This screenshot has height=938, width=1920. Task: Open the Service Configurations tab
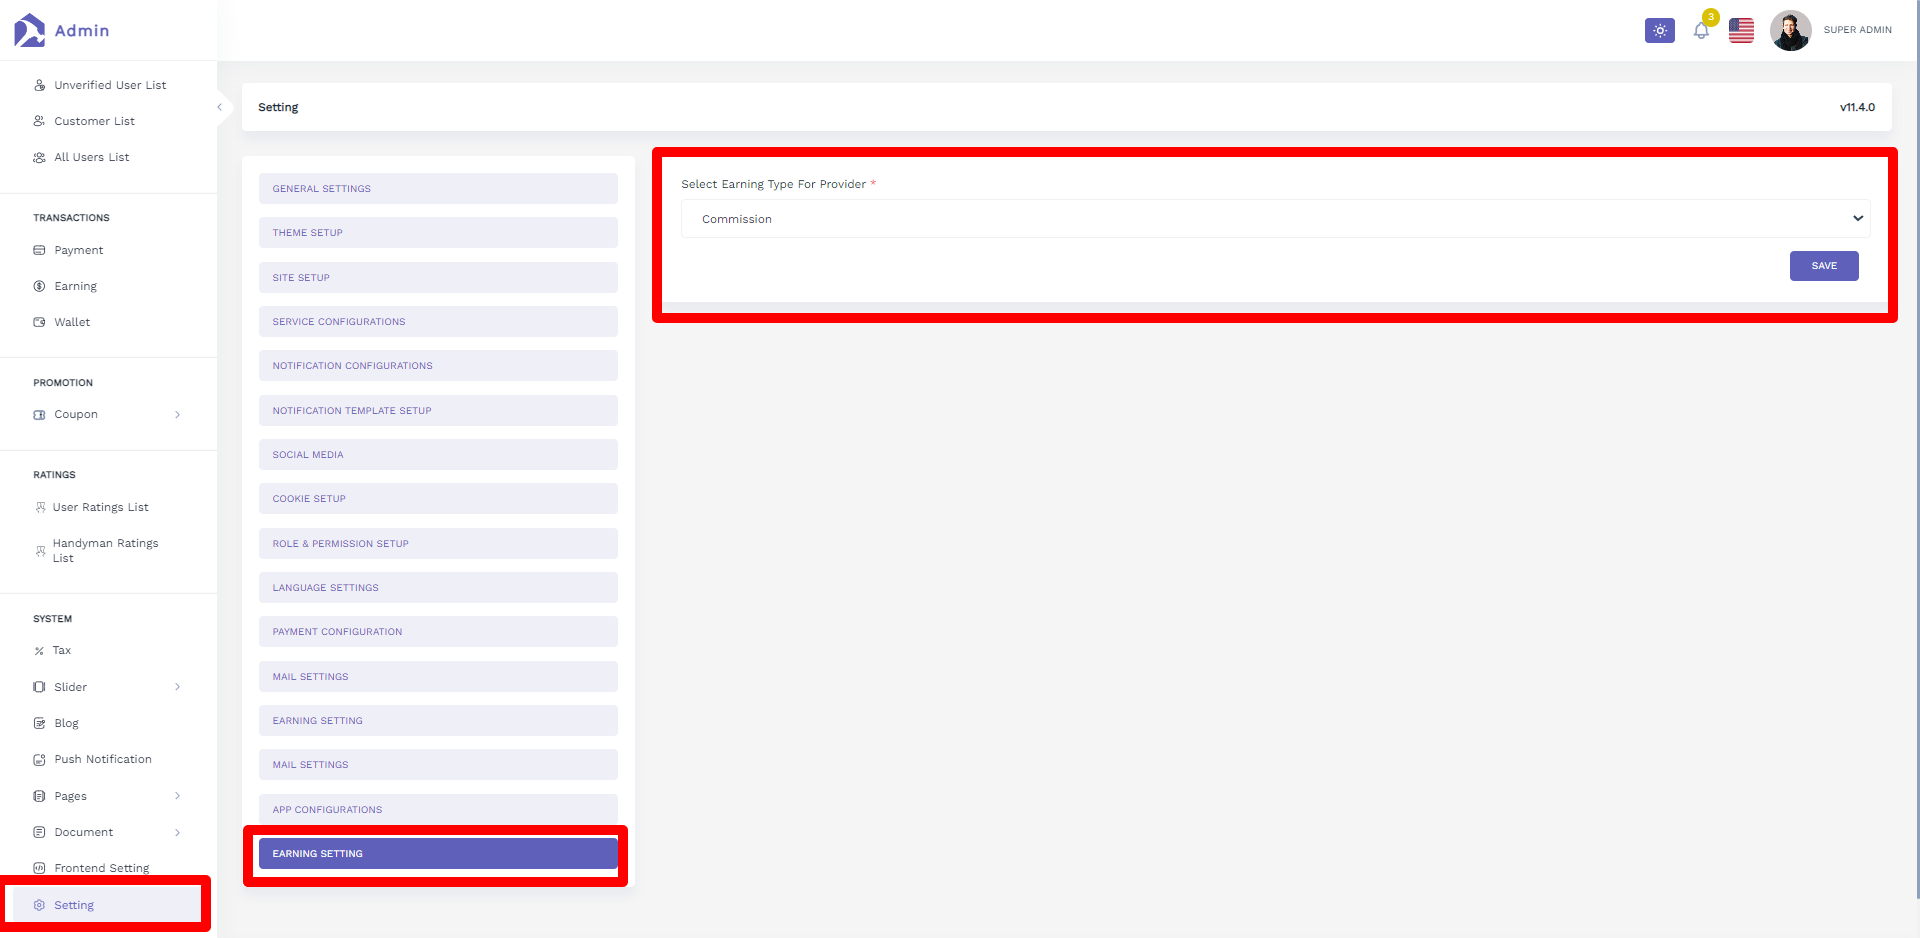point(438,321)
